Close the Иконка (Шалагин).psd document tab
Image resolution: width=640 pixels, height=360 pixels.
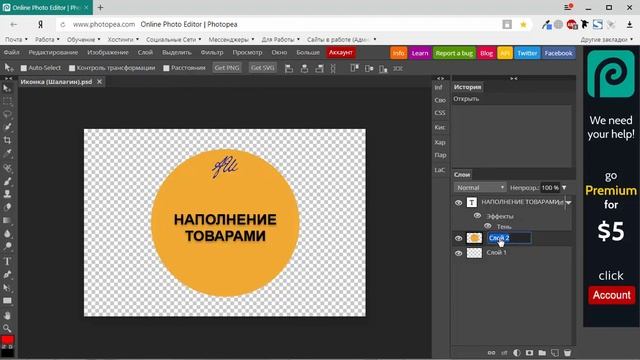click(x=99, y=82)
